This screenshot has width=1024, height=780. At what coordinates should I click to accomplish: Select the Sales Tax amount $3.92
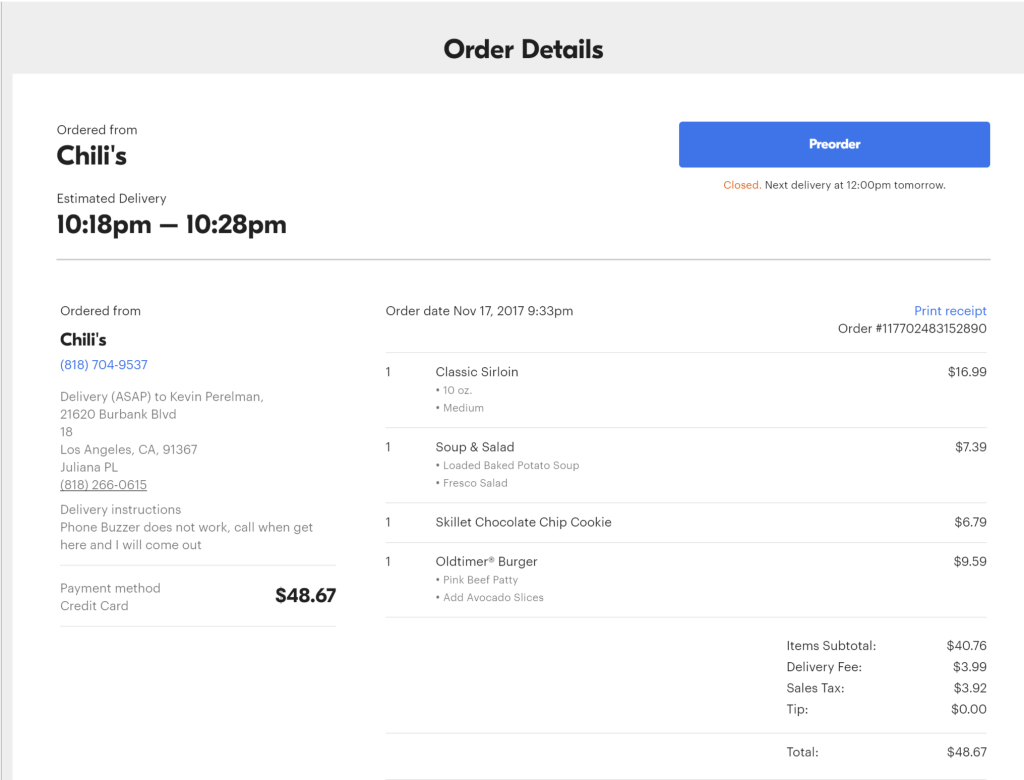[x=970, y=688]
